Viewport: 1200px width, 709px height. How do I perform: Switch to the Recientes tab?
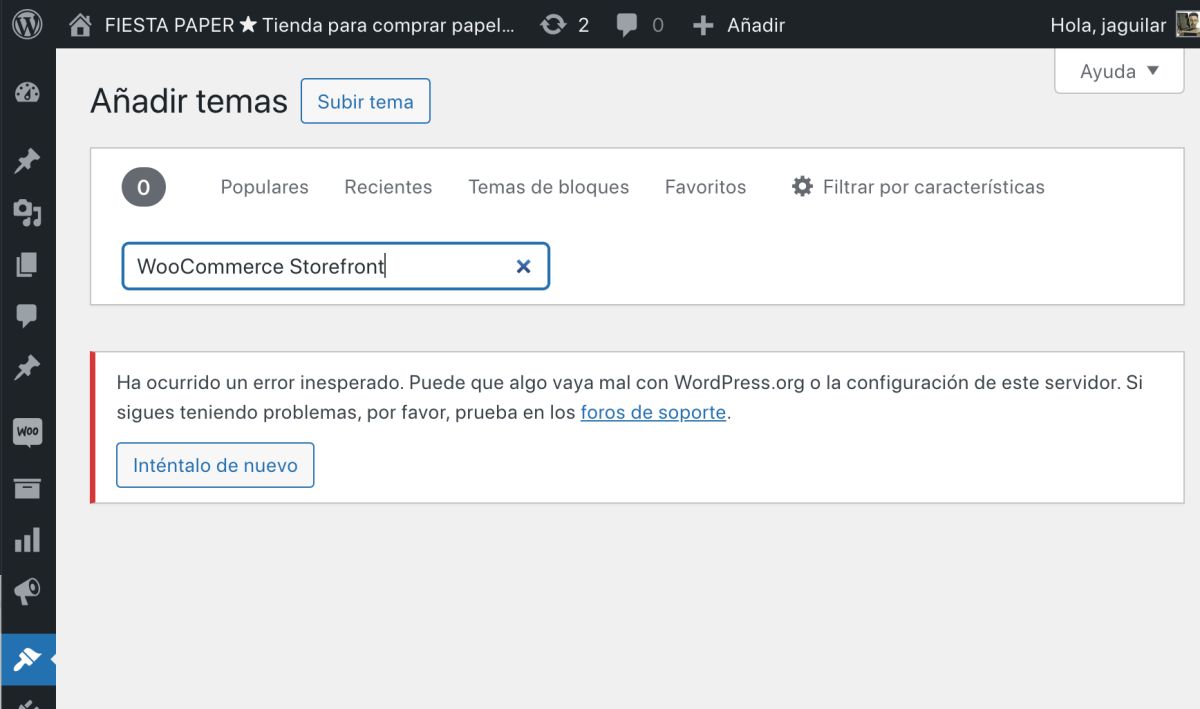(388, 186)
